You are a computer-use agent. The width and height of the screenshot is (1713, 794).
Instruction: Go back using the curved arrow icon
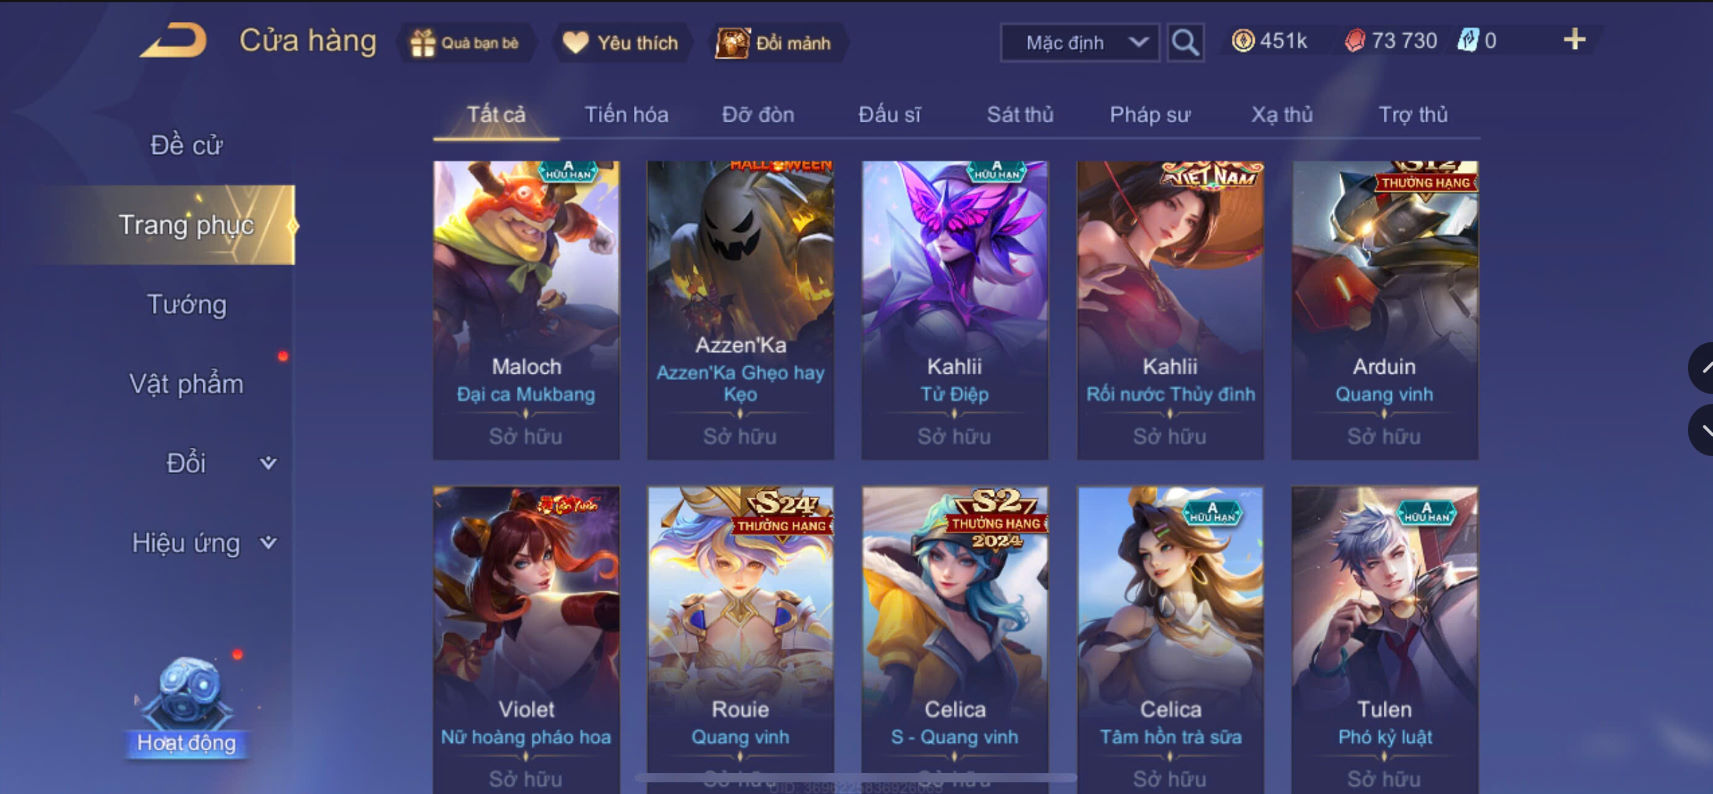coord(173,41)
